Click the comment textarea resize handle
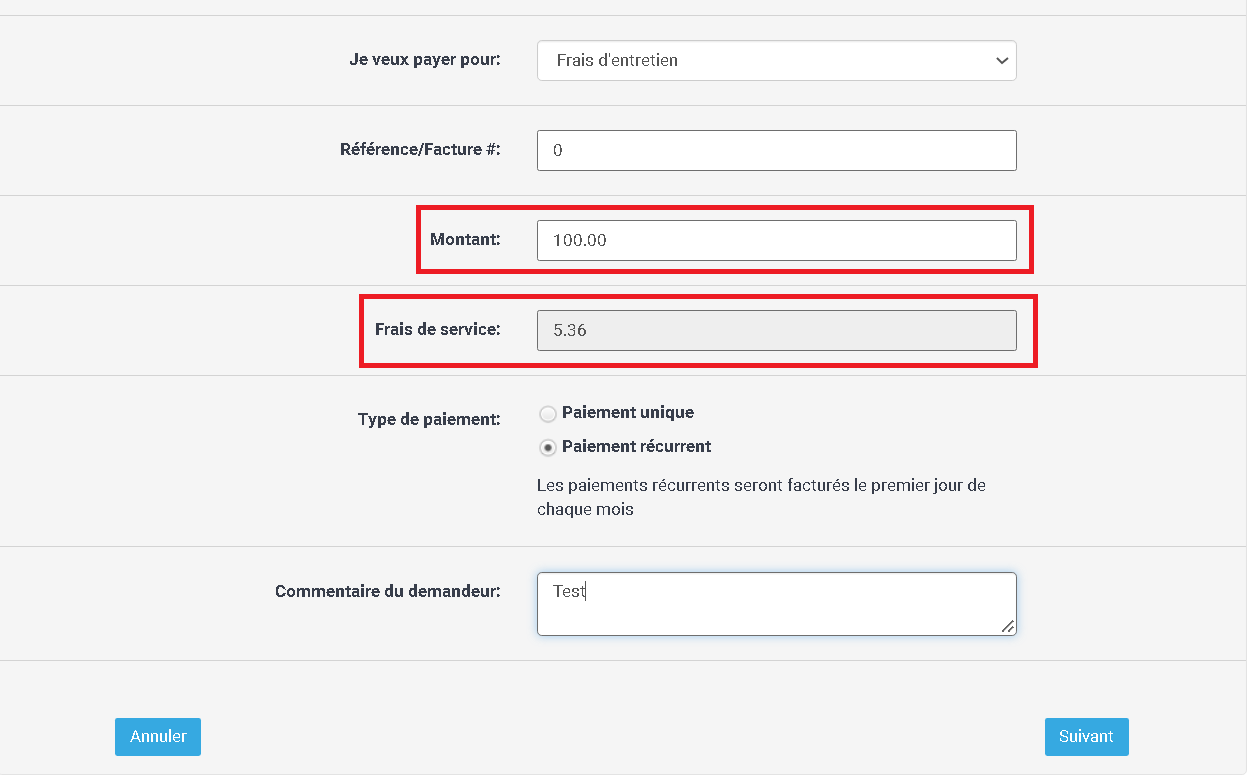The height and width of the screenshot is (775, 1248). pyautogui.click(x=1008, y=627)
